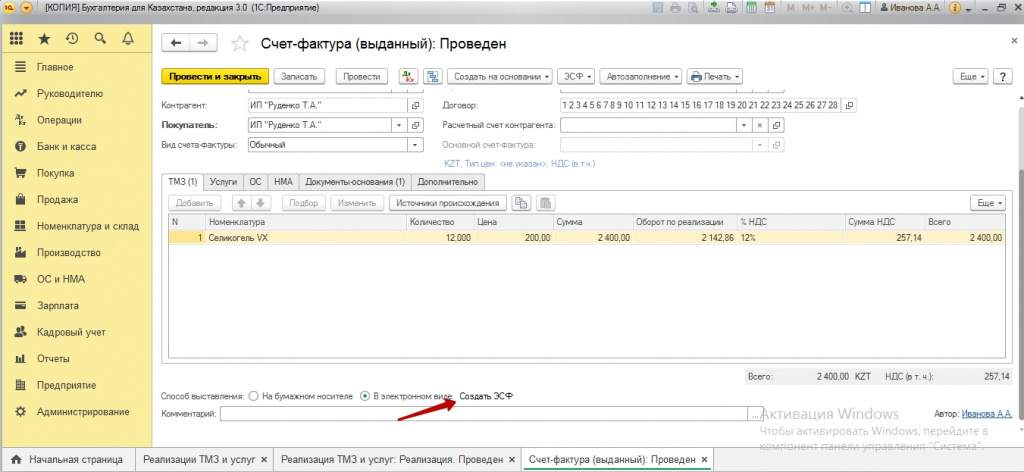
Task: Expand the ЭСФ dropdown menu
Action: click(x=576, y=76)
